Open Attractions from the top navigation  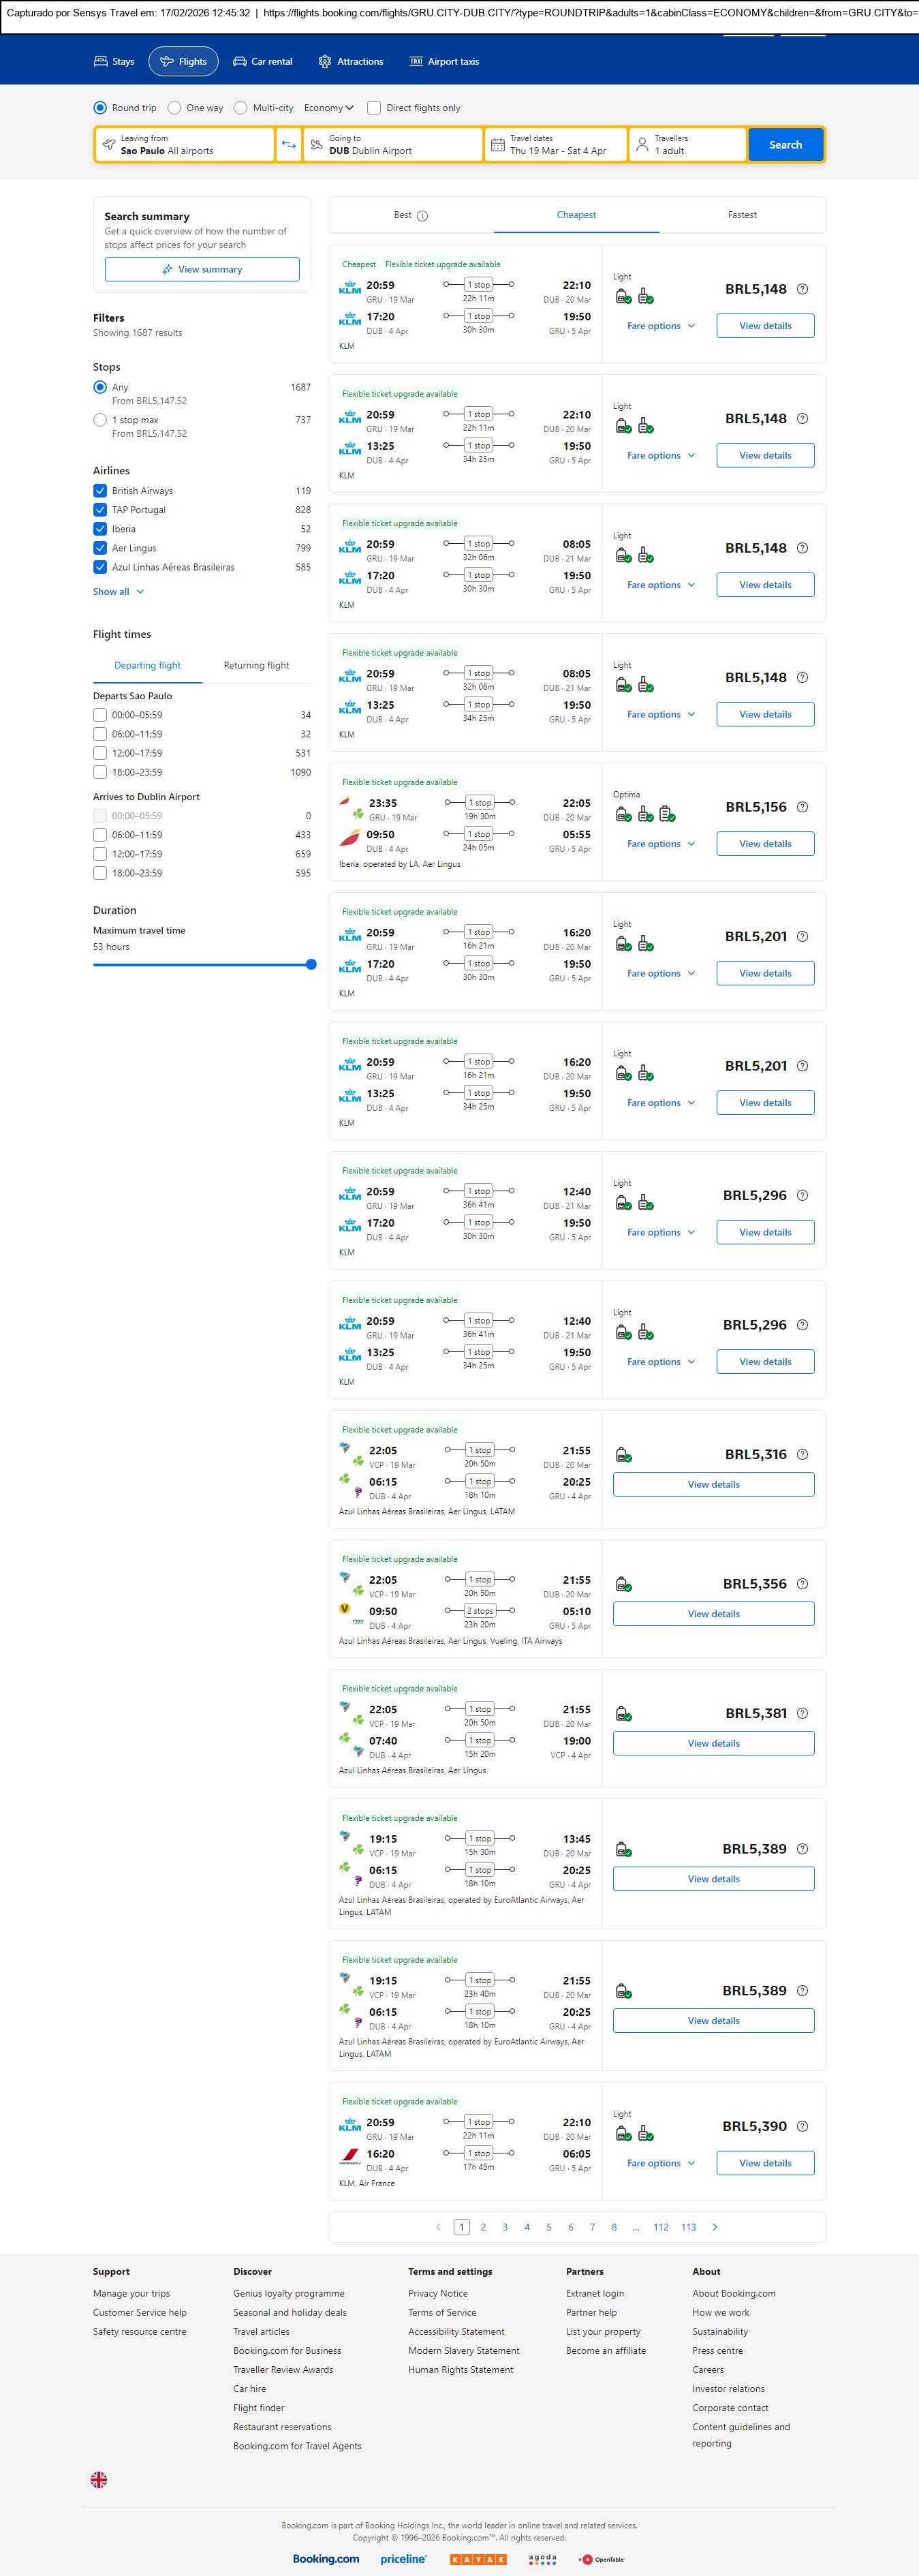coord(350,62)
